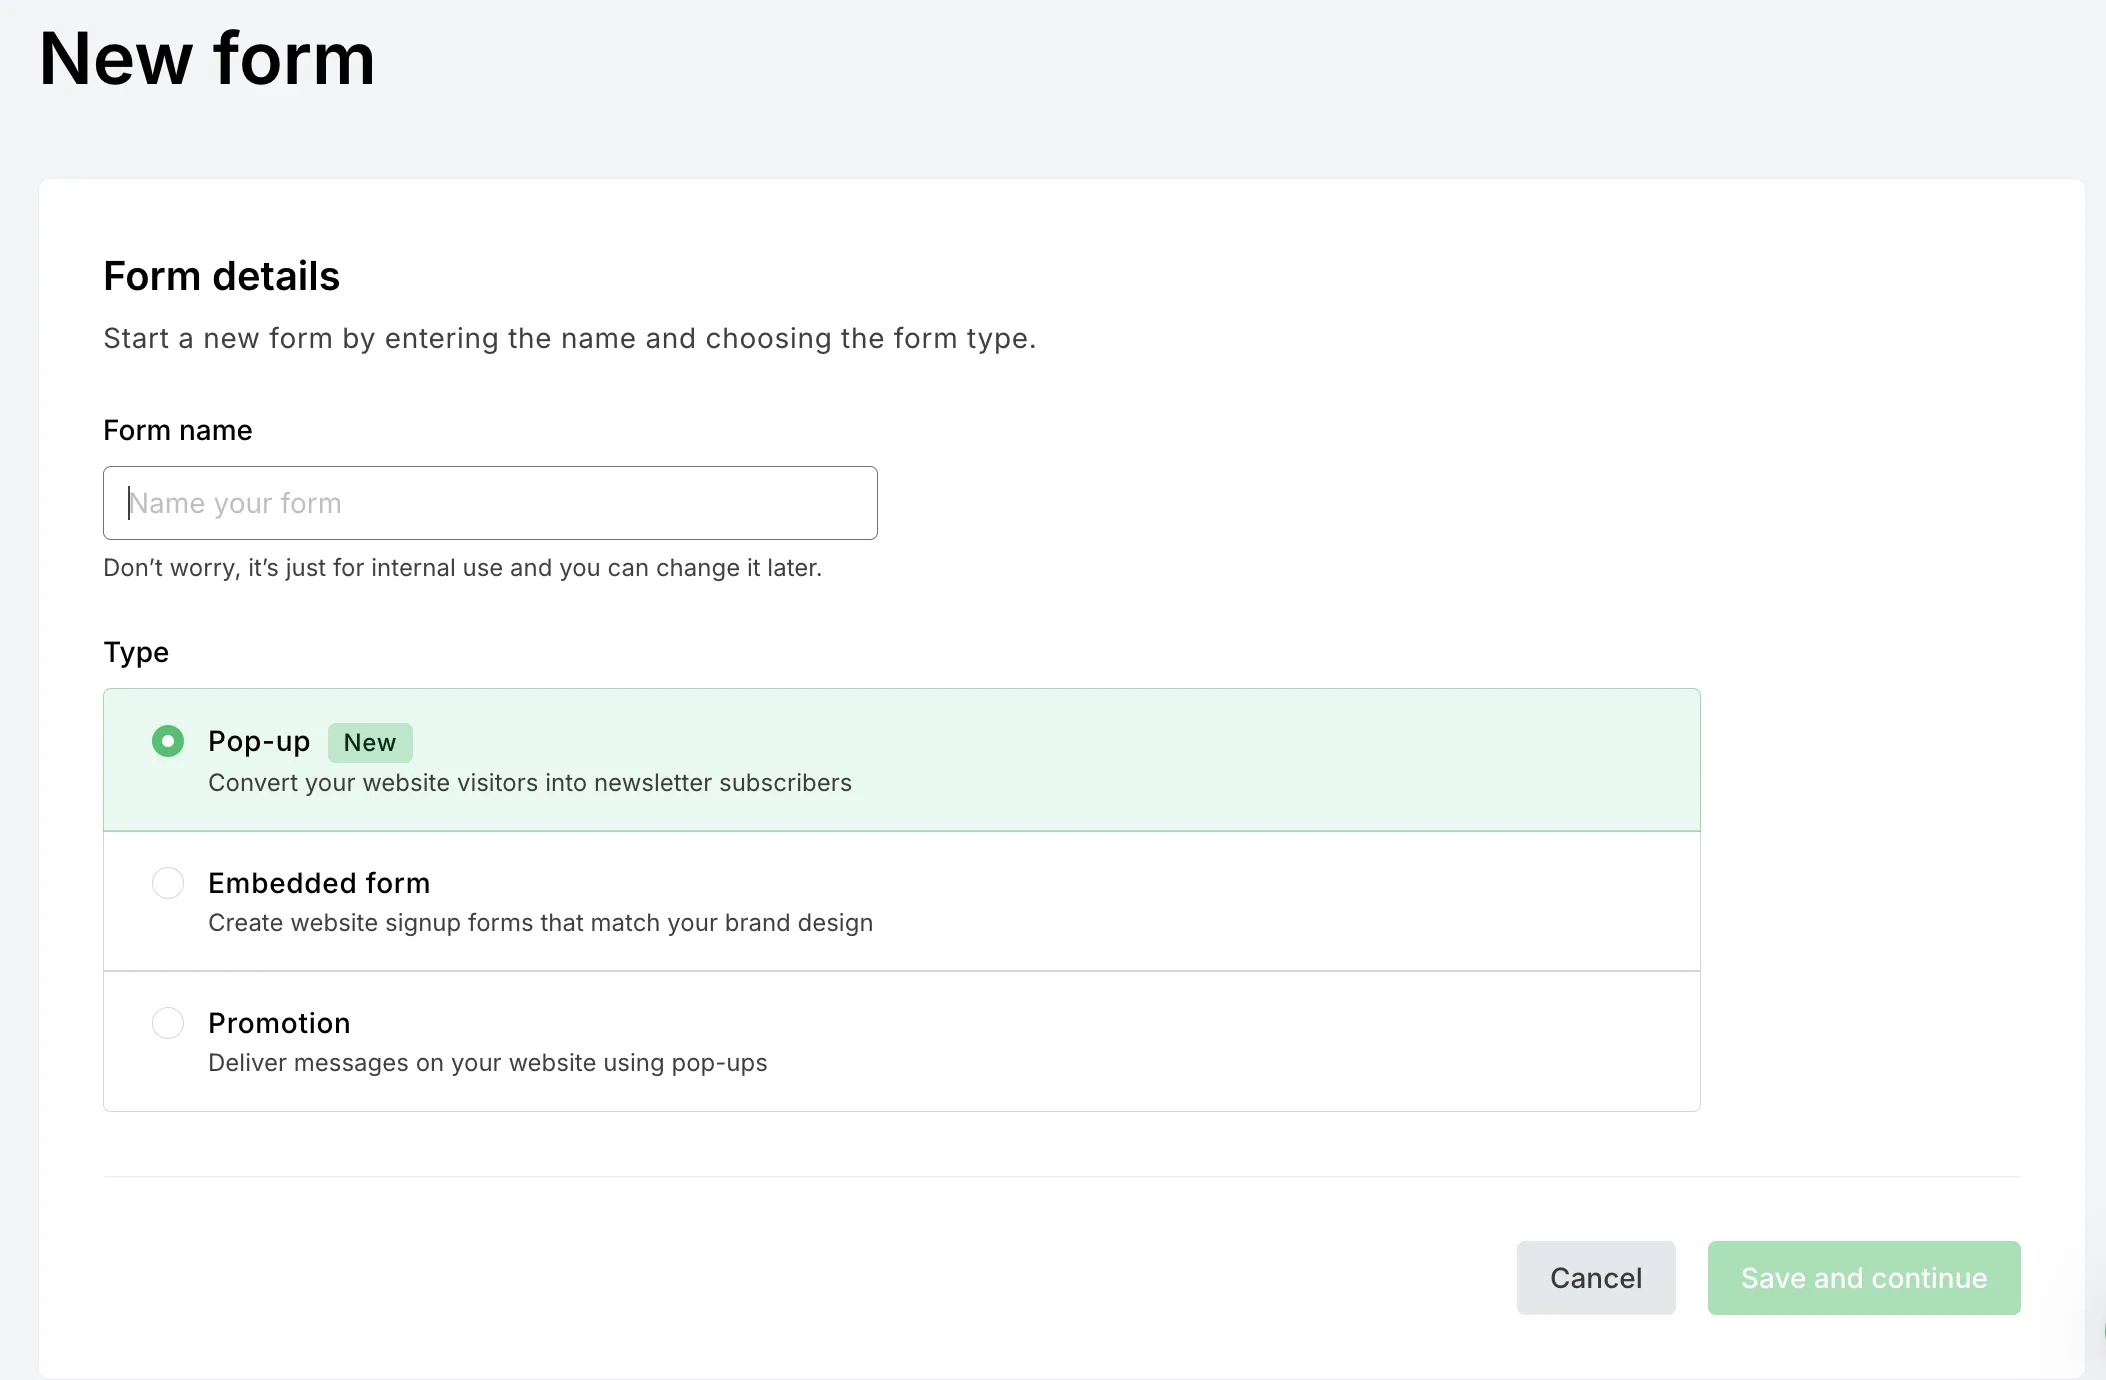This screenshot has width=2106, height=1380.
Task: Click the Form details heading
Action: coord(222,276)
